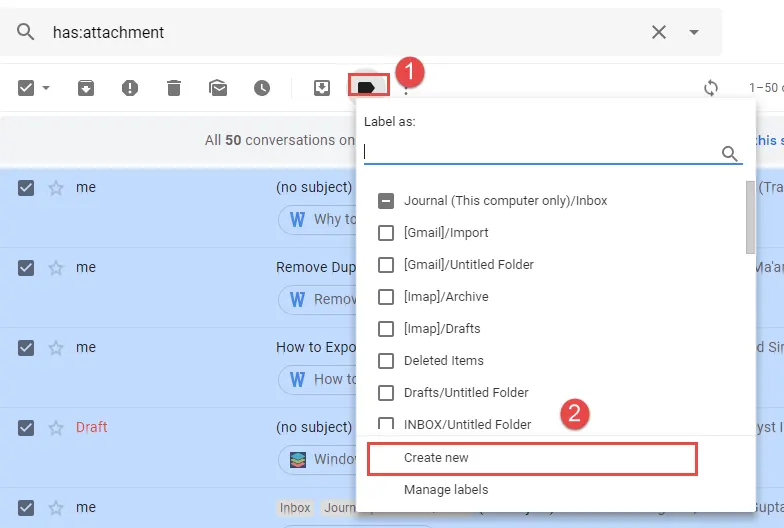Click the Labels toolbar icon
Viewport: 784px width, 528px height.
(368, 86)
